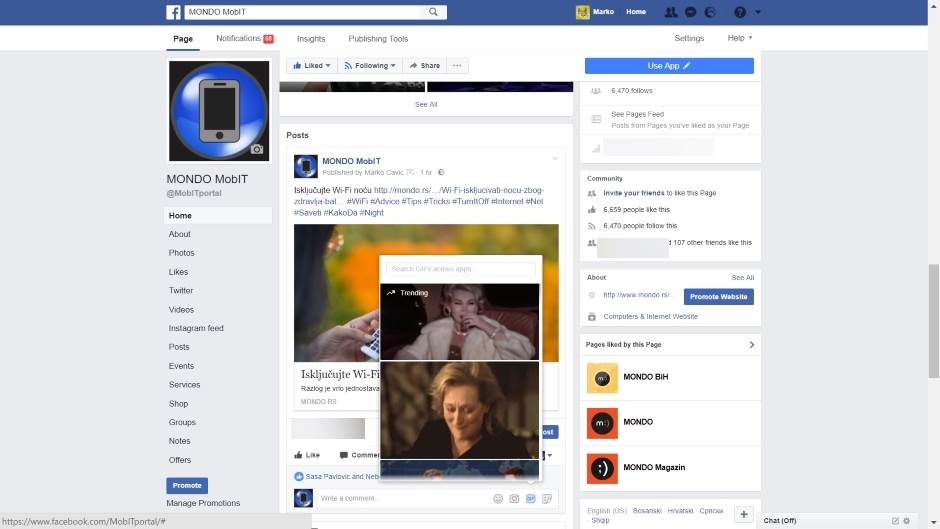
Task: Click the Share button
Action: (x=424, y=65)
